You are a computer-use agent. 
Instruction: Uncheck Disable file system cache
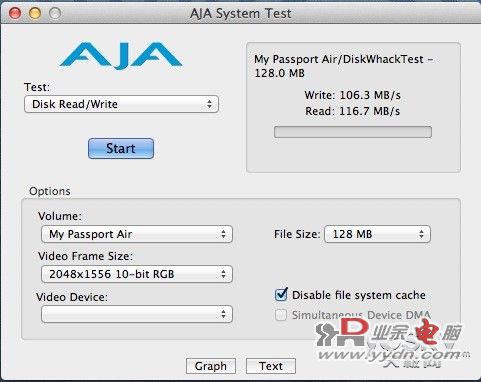281,295
